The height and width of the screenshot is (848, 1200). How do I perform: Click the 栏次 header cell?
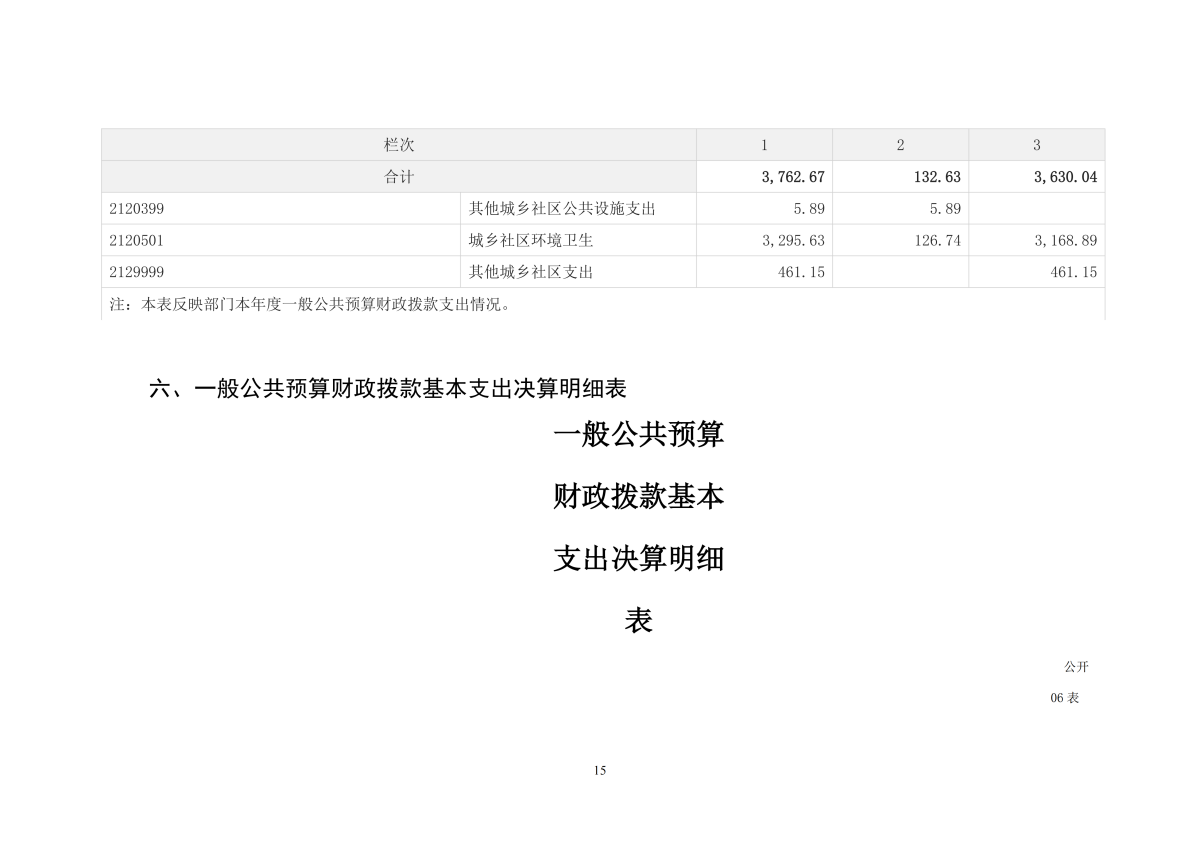click(399, 145)
